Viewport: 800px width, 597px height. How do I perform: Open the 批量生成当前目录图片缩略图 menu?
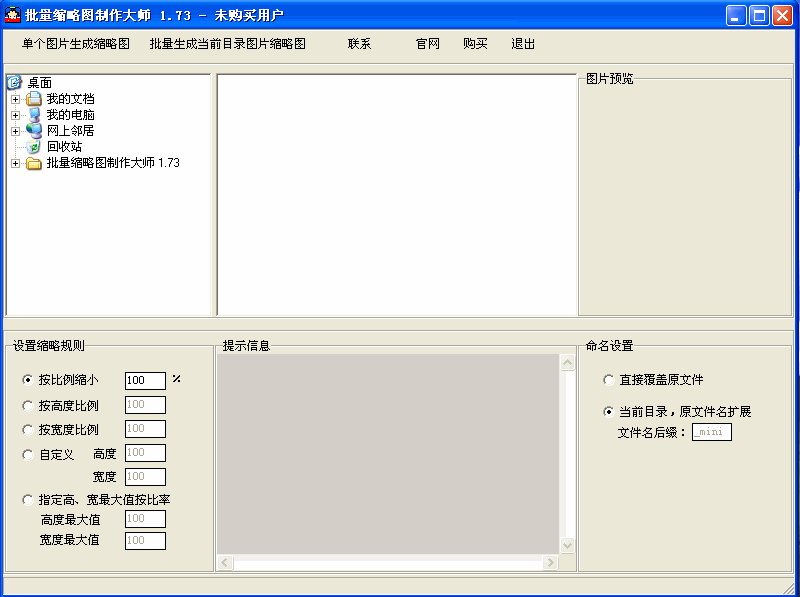[x=227, y=44]
